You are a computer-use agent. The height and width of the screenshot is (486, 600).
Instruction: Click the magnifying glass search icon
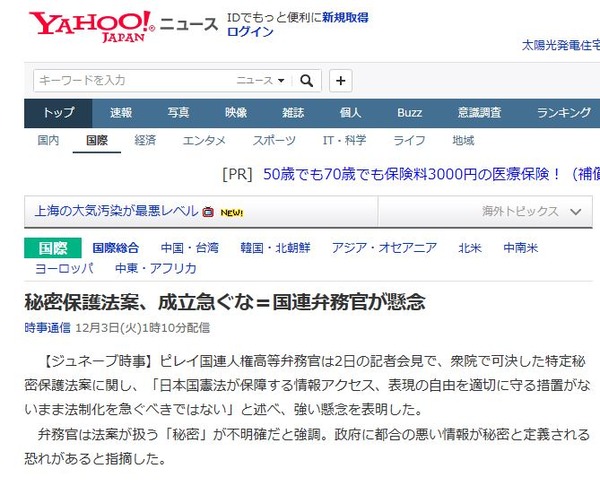coord(307,81)
